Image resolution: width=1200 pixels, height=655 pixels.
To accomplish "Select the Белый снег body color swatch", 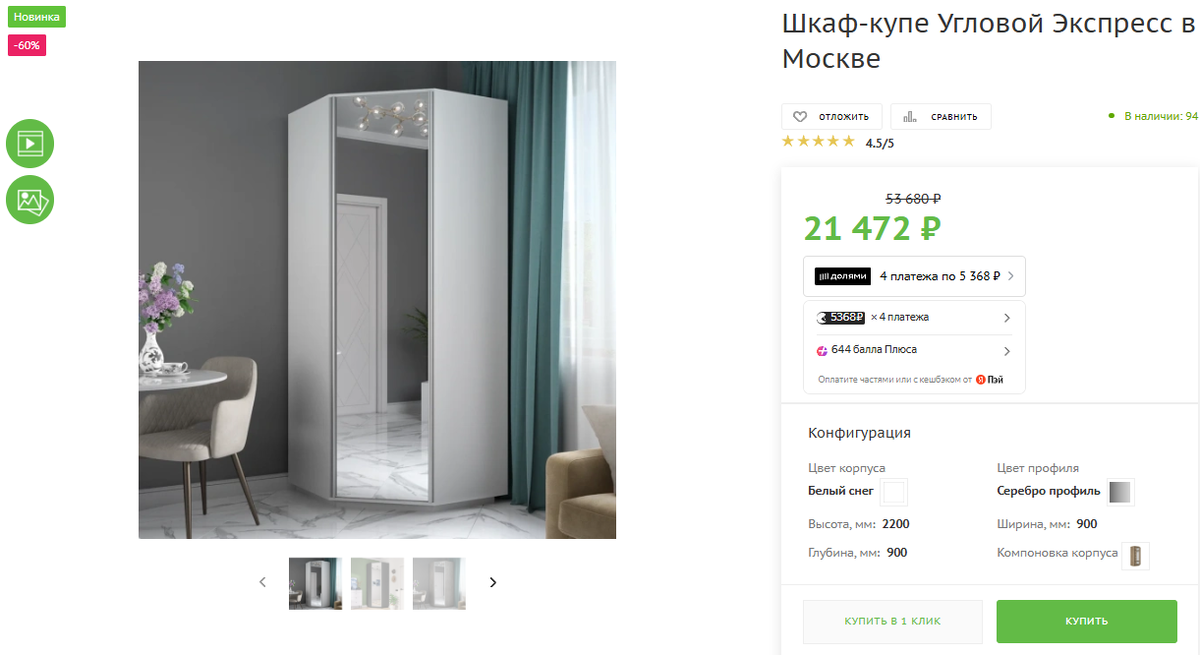I will [x=894, y=492].
